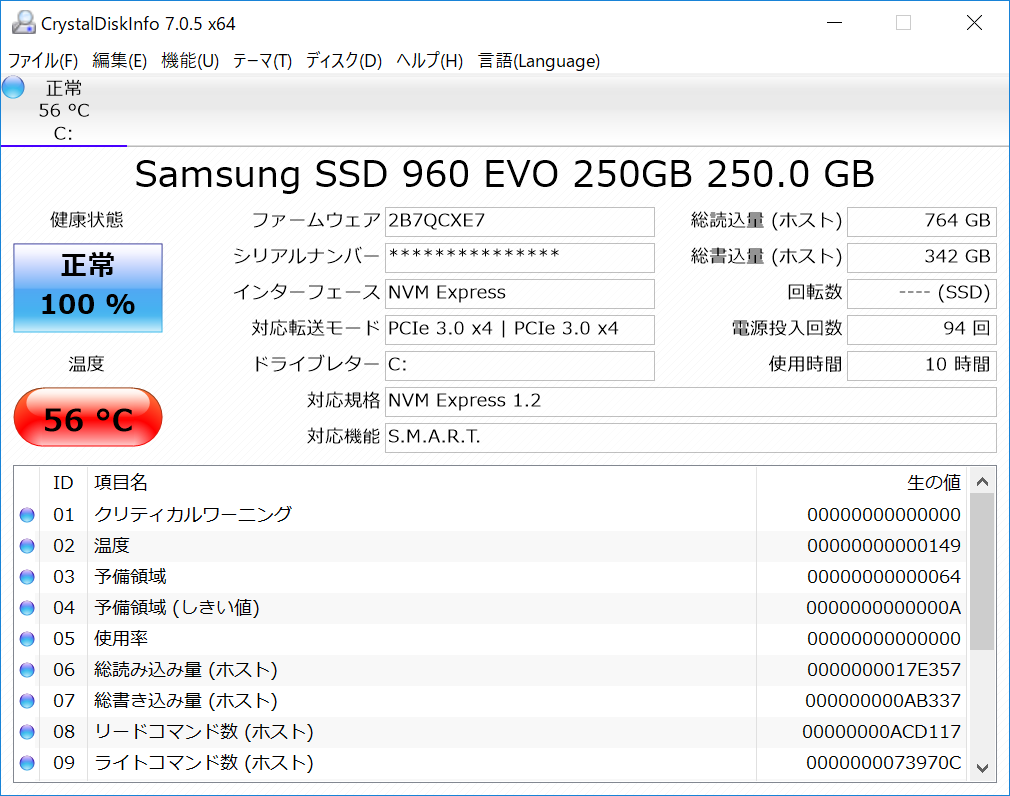Image resolution: width=1010 pixels, height=796 pixels.
Task: Click the Samsung SSD 960 EVO model title
Action: (x=505, y=174)
